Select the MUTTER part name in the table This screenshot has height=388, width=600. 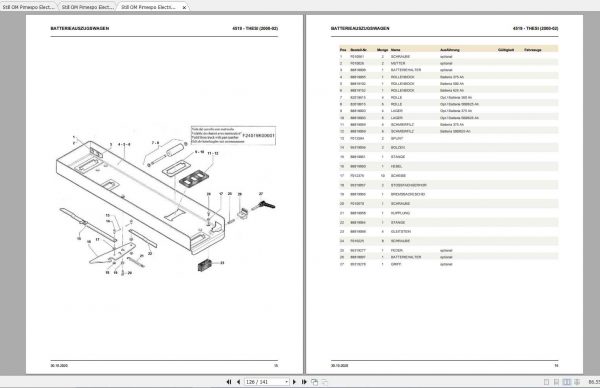[398, 63]
